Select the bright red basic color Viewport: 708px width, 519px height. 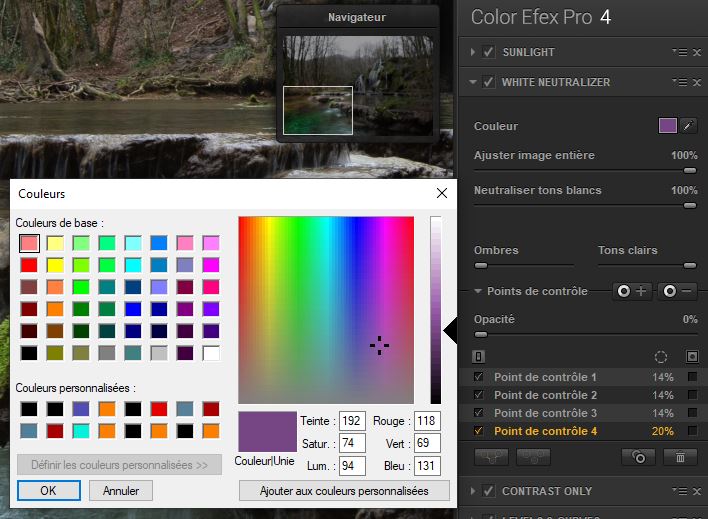(x=29, y=265)
